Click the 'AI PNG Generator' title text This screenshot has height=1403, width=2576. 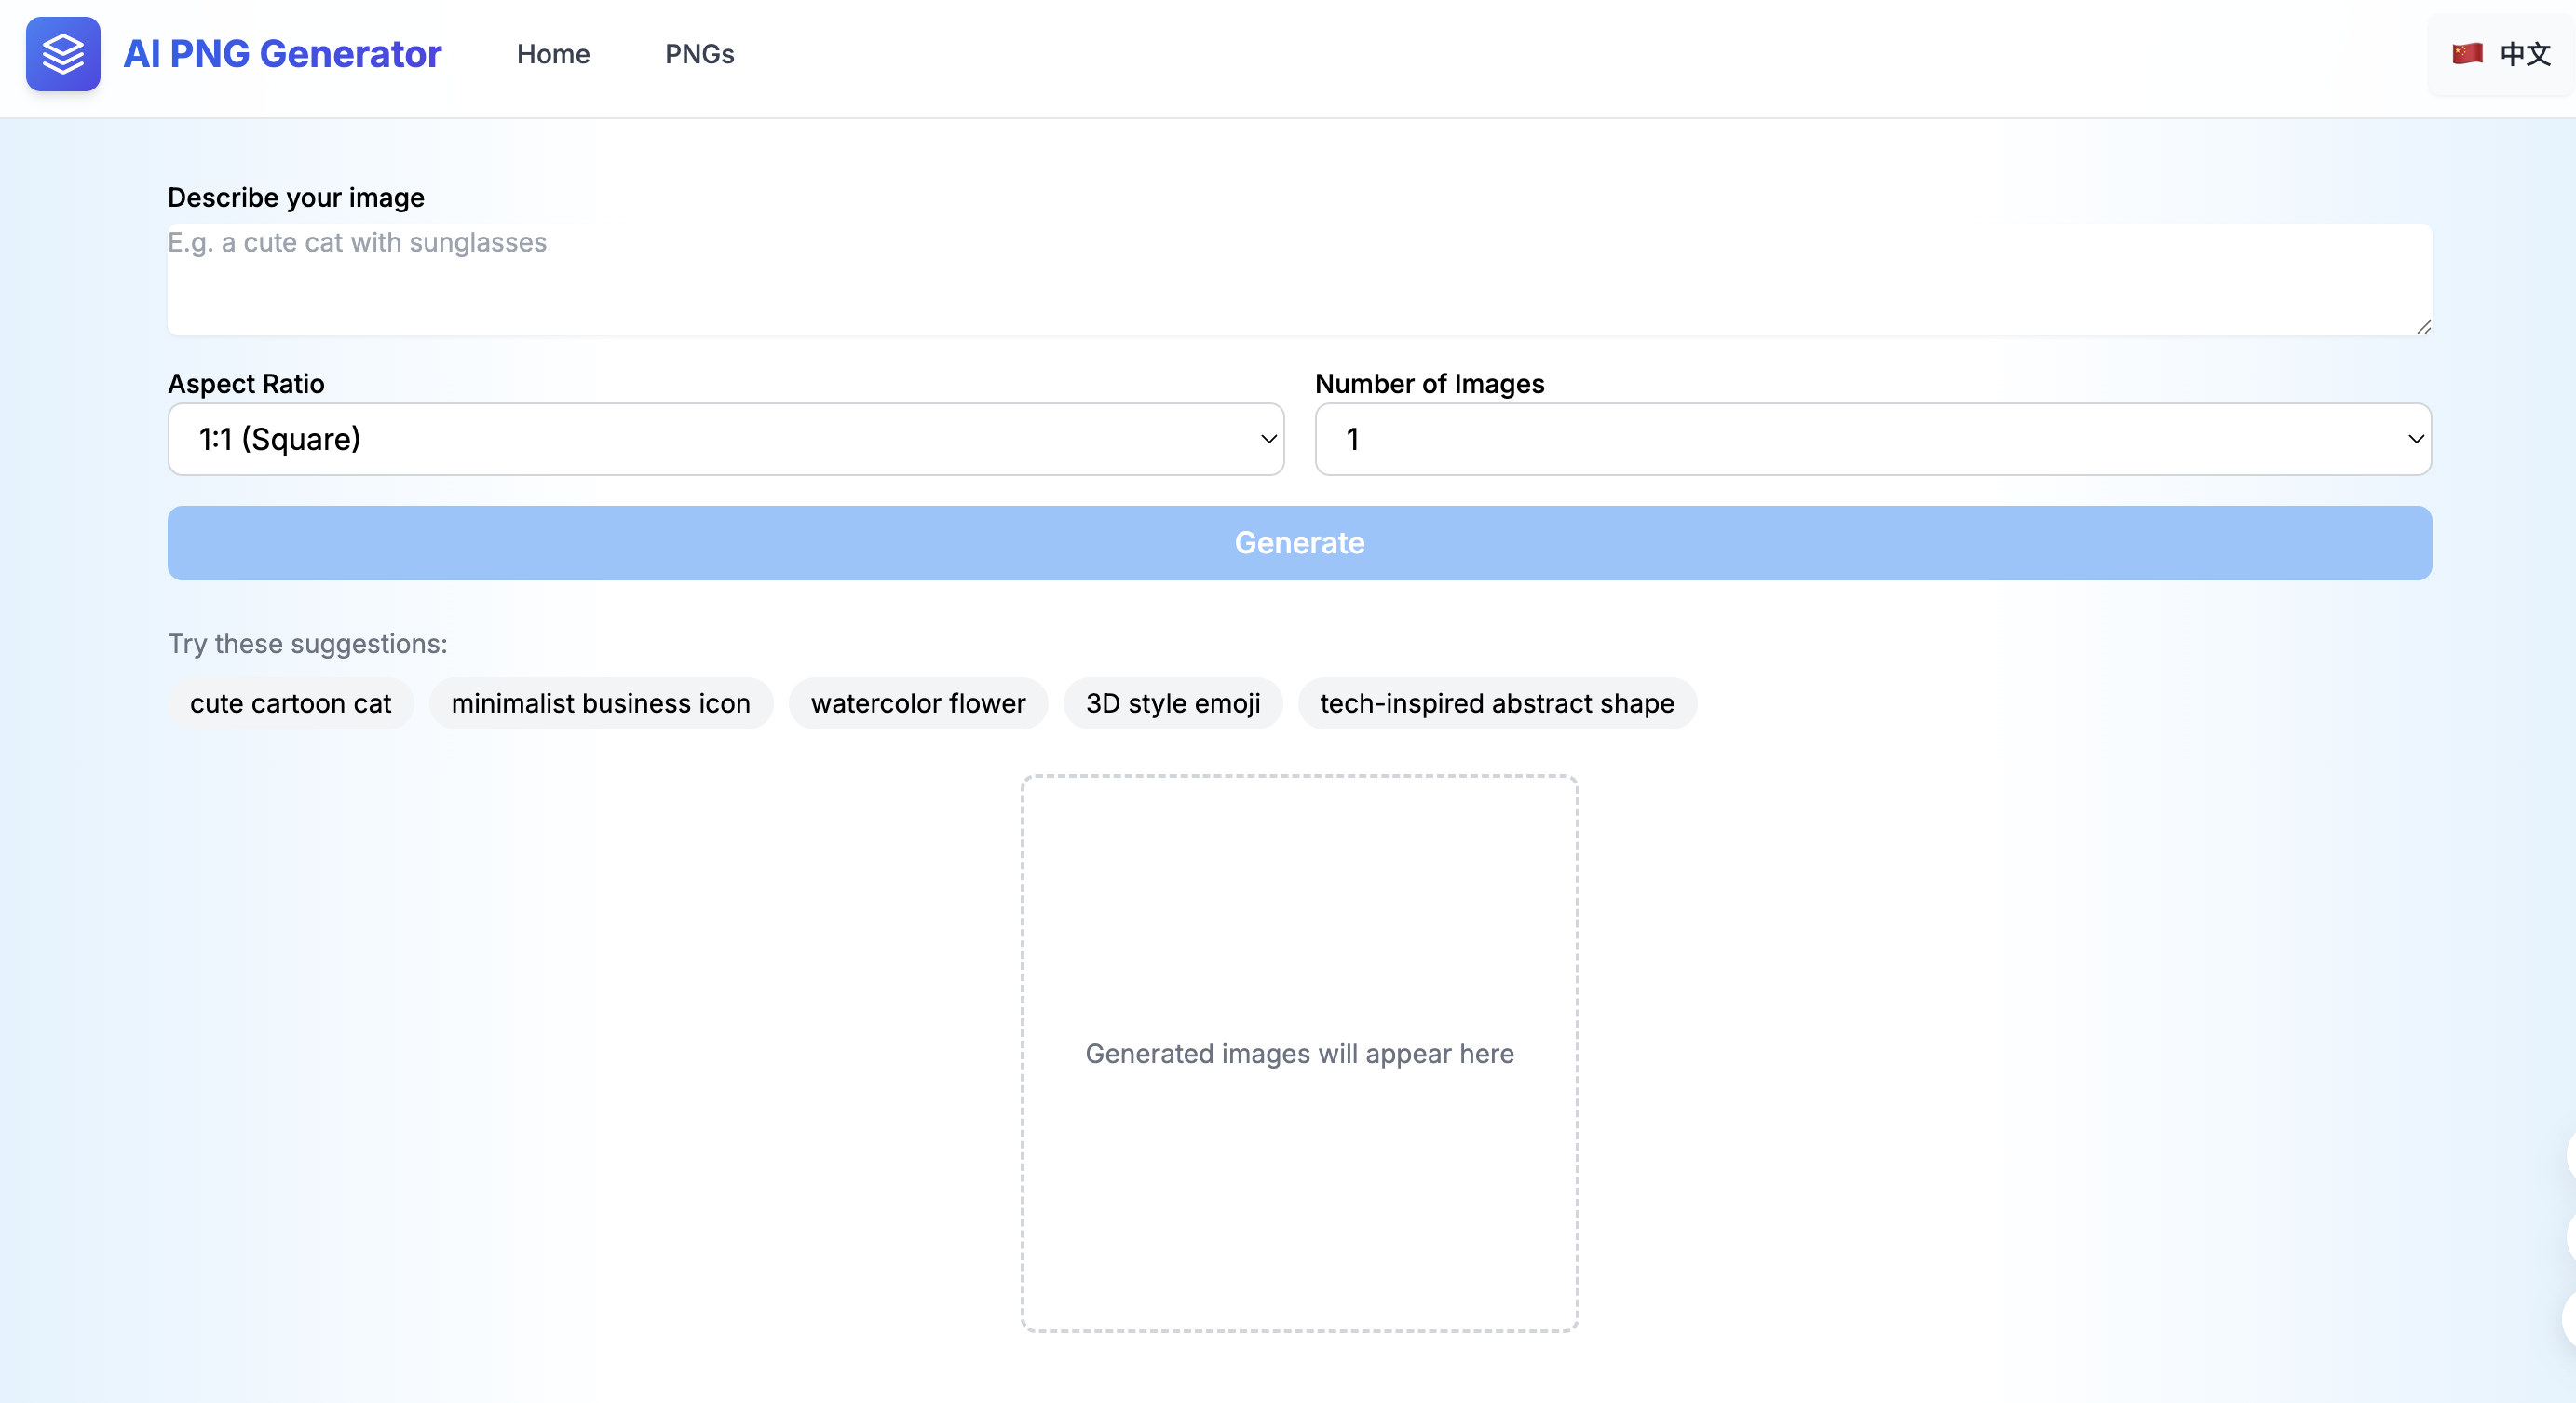pos(281,54)
